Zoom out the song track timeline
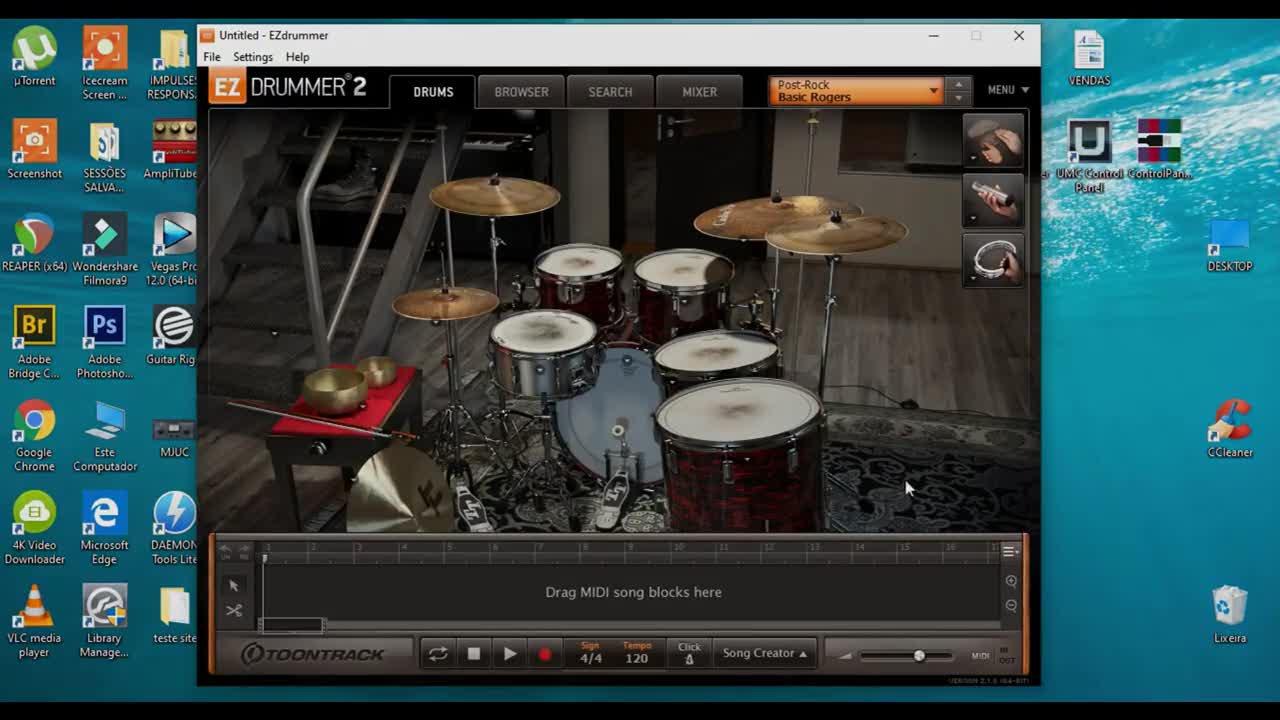The height and width of the screenshot is (720, 1280). tap(1011, 605)
